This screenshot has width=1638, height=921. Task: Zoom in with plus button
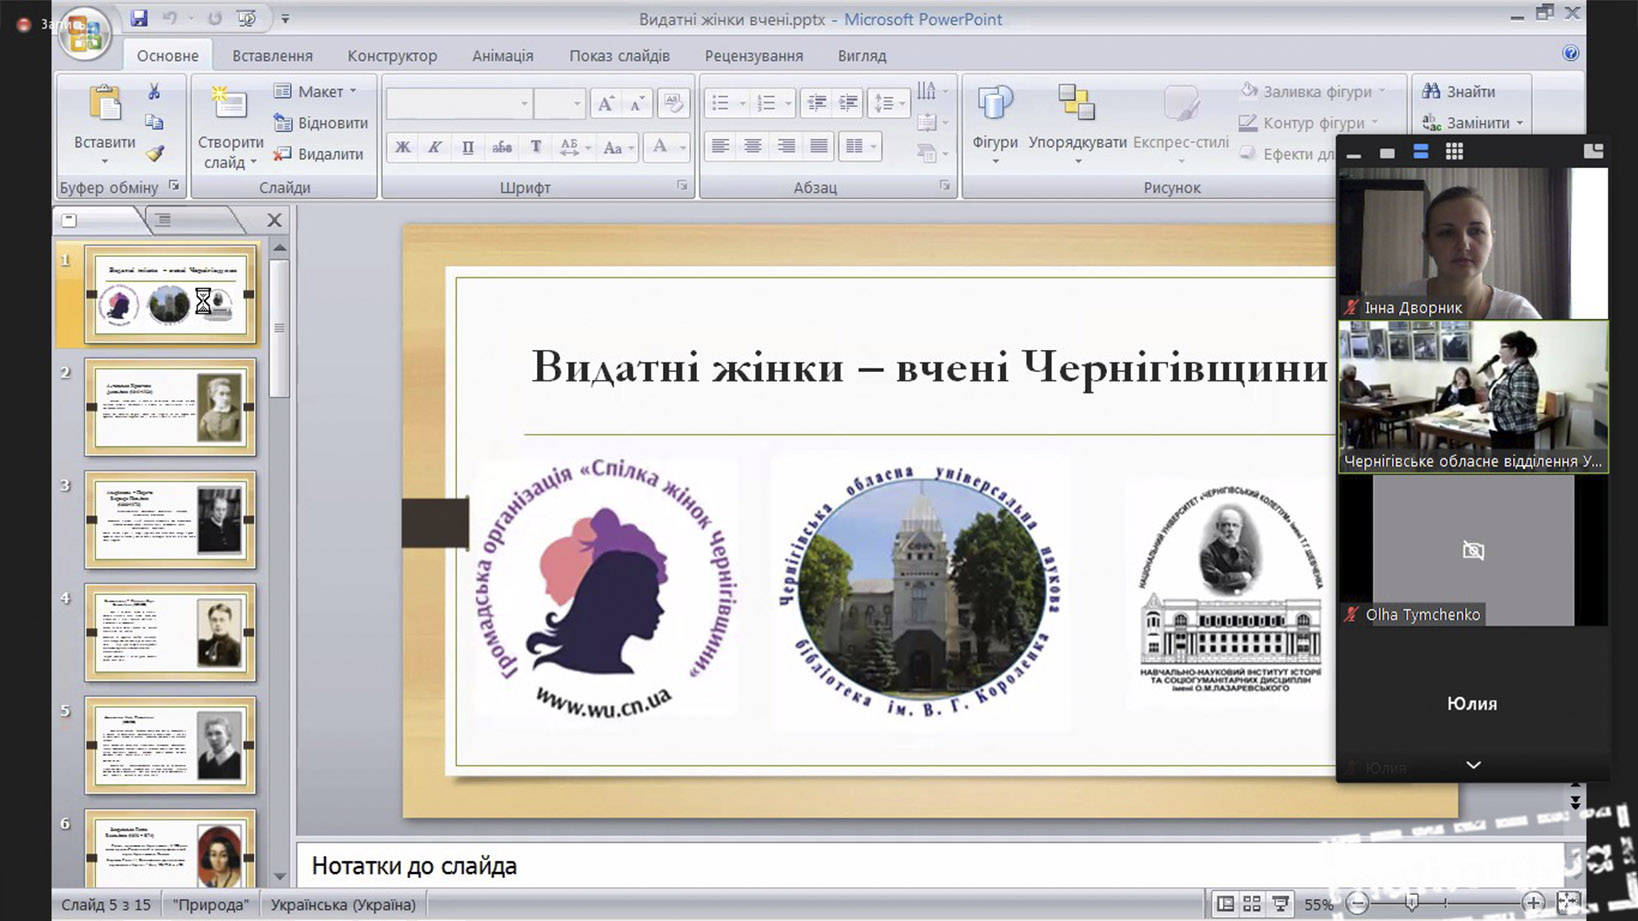pos(1533,904)
